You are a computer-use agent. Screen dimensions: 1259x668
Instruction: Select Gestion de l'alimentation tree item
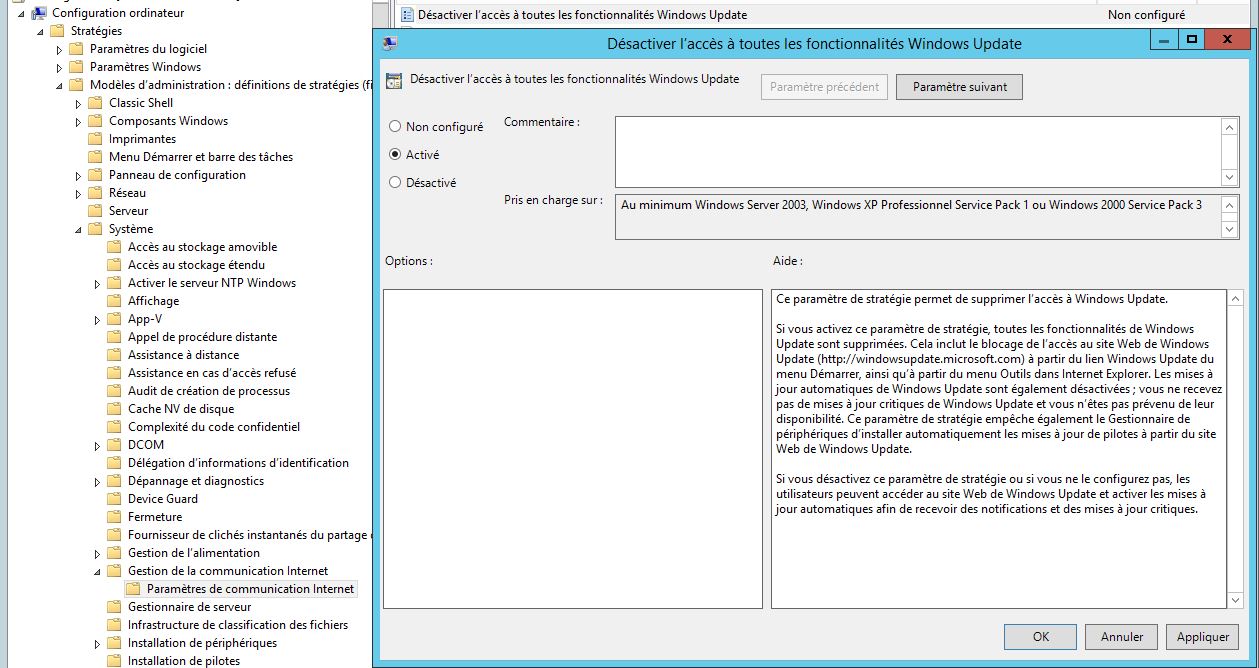[x=194, y=553]
